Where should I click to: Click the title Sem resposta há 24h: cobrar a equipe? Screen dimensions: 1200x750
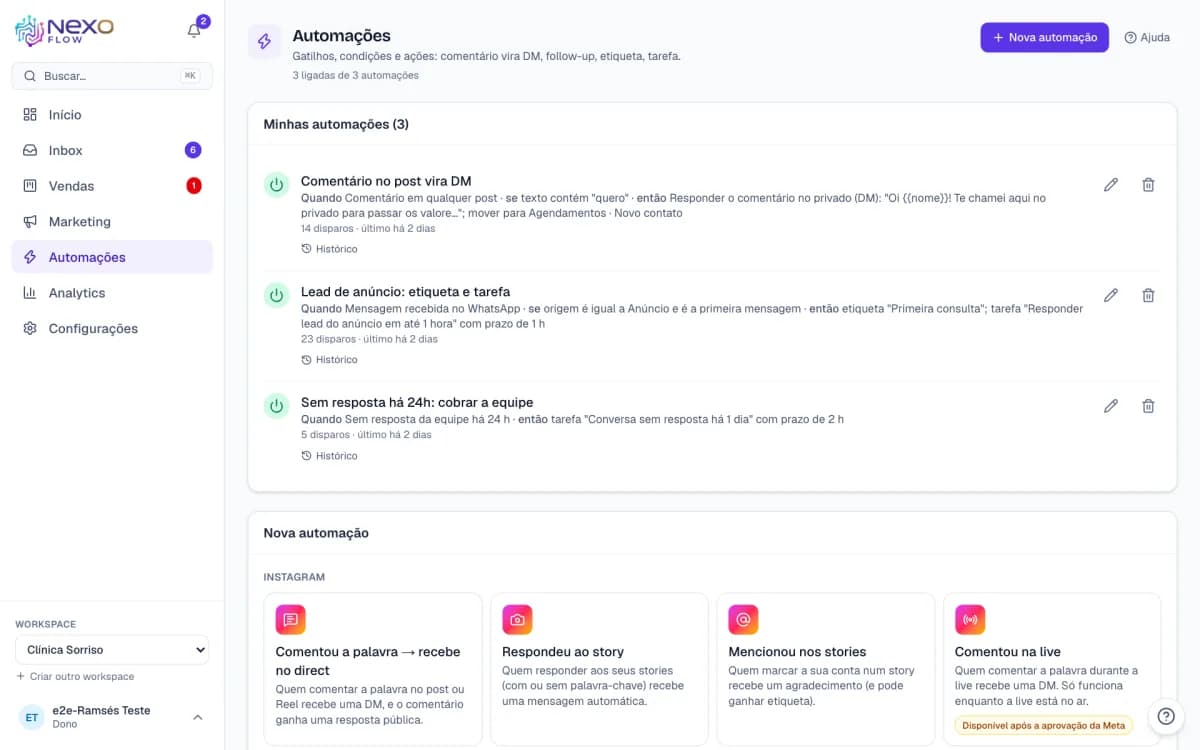(417, 402)
